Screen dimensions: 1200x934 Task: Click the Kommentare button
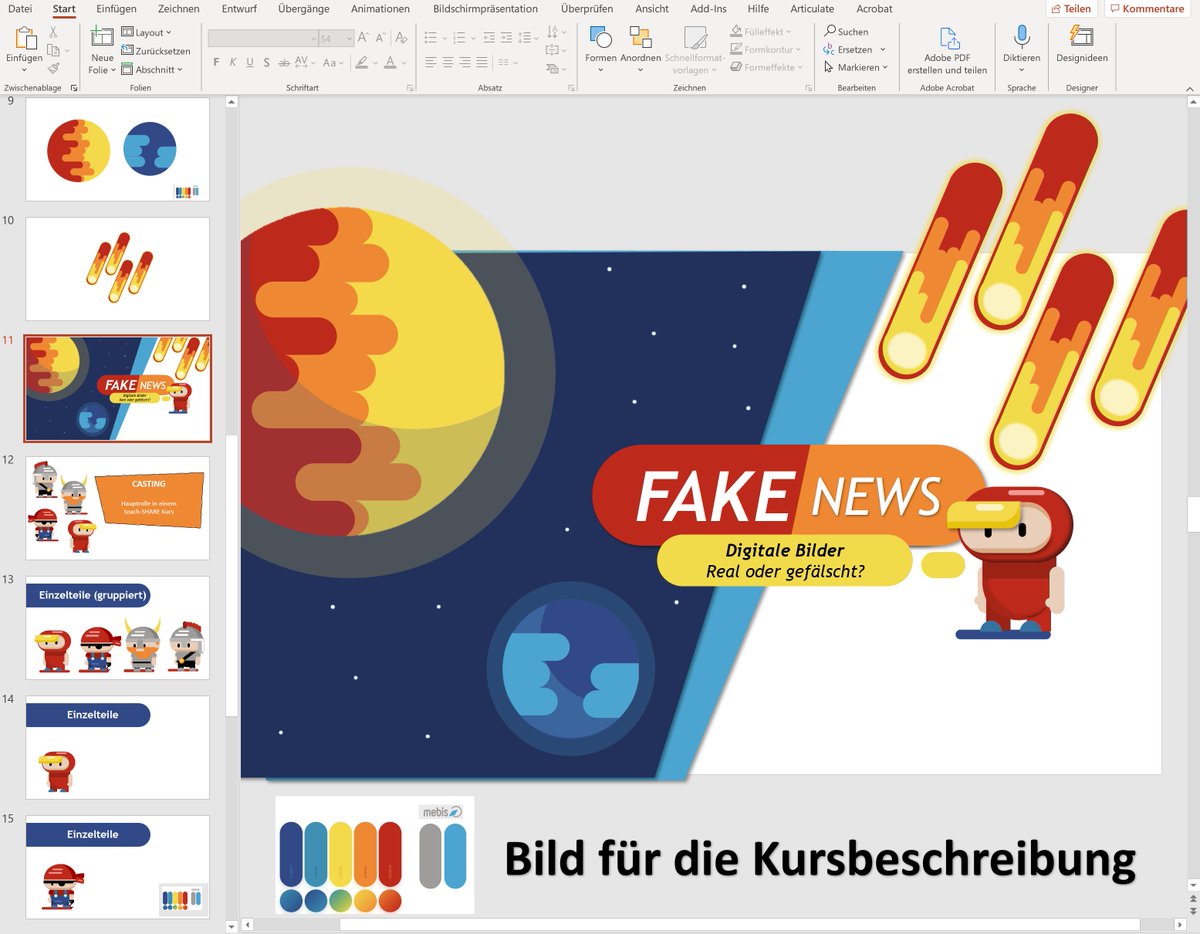coord(1146,8)
